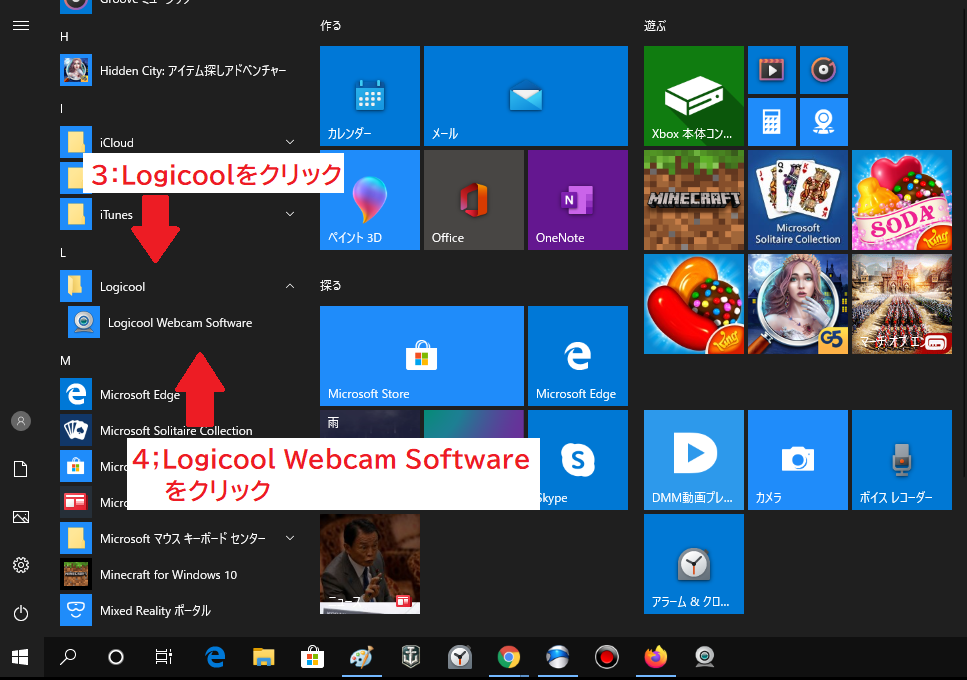Viewport: 967px width, 680px height.
Task: Open Mixed Reality ポータル from list
Action: click(179, 610)
